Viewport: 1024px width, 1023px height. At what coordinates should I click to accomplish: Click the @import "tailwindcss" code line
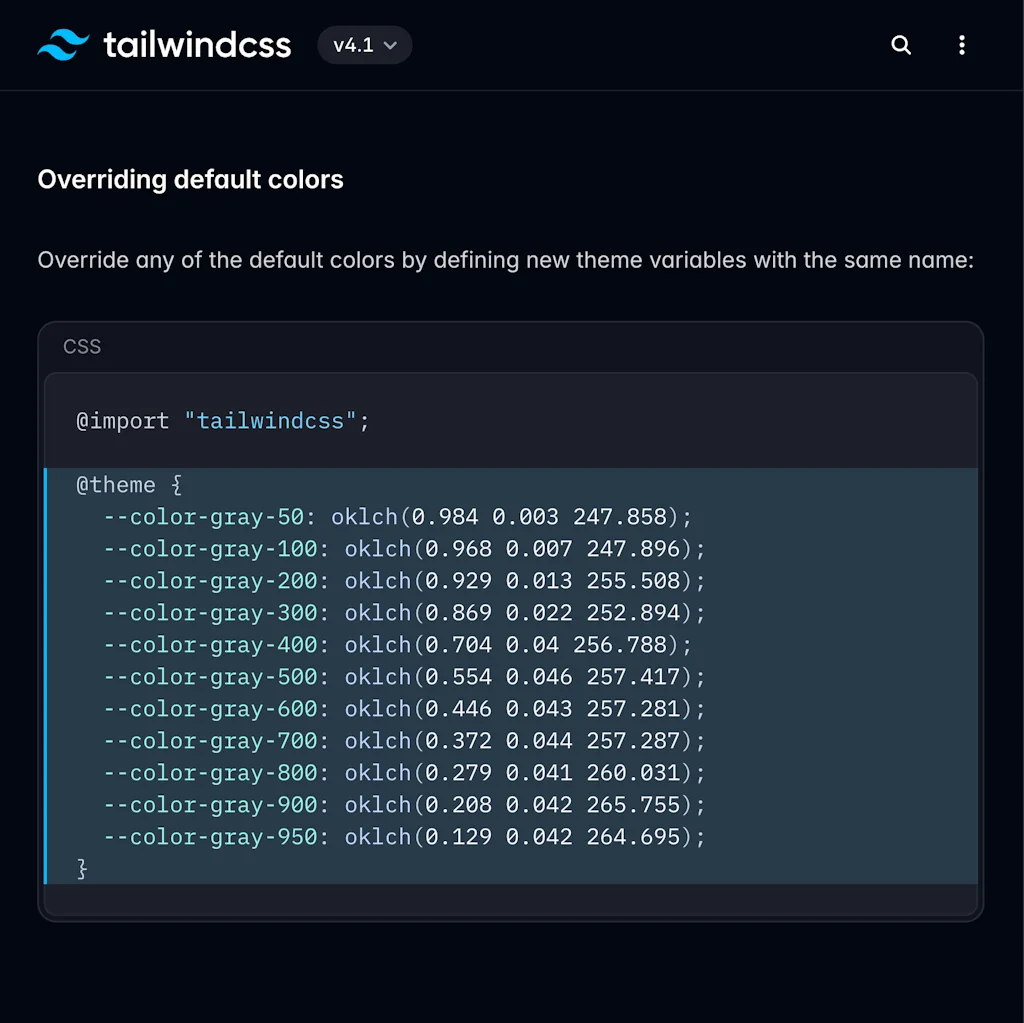pyautogui.click(x=223, y=421)
